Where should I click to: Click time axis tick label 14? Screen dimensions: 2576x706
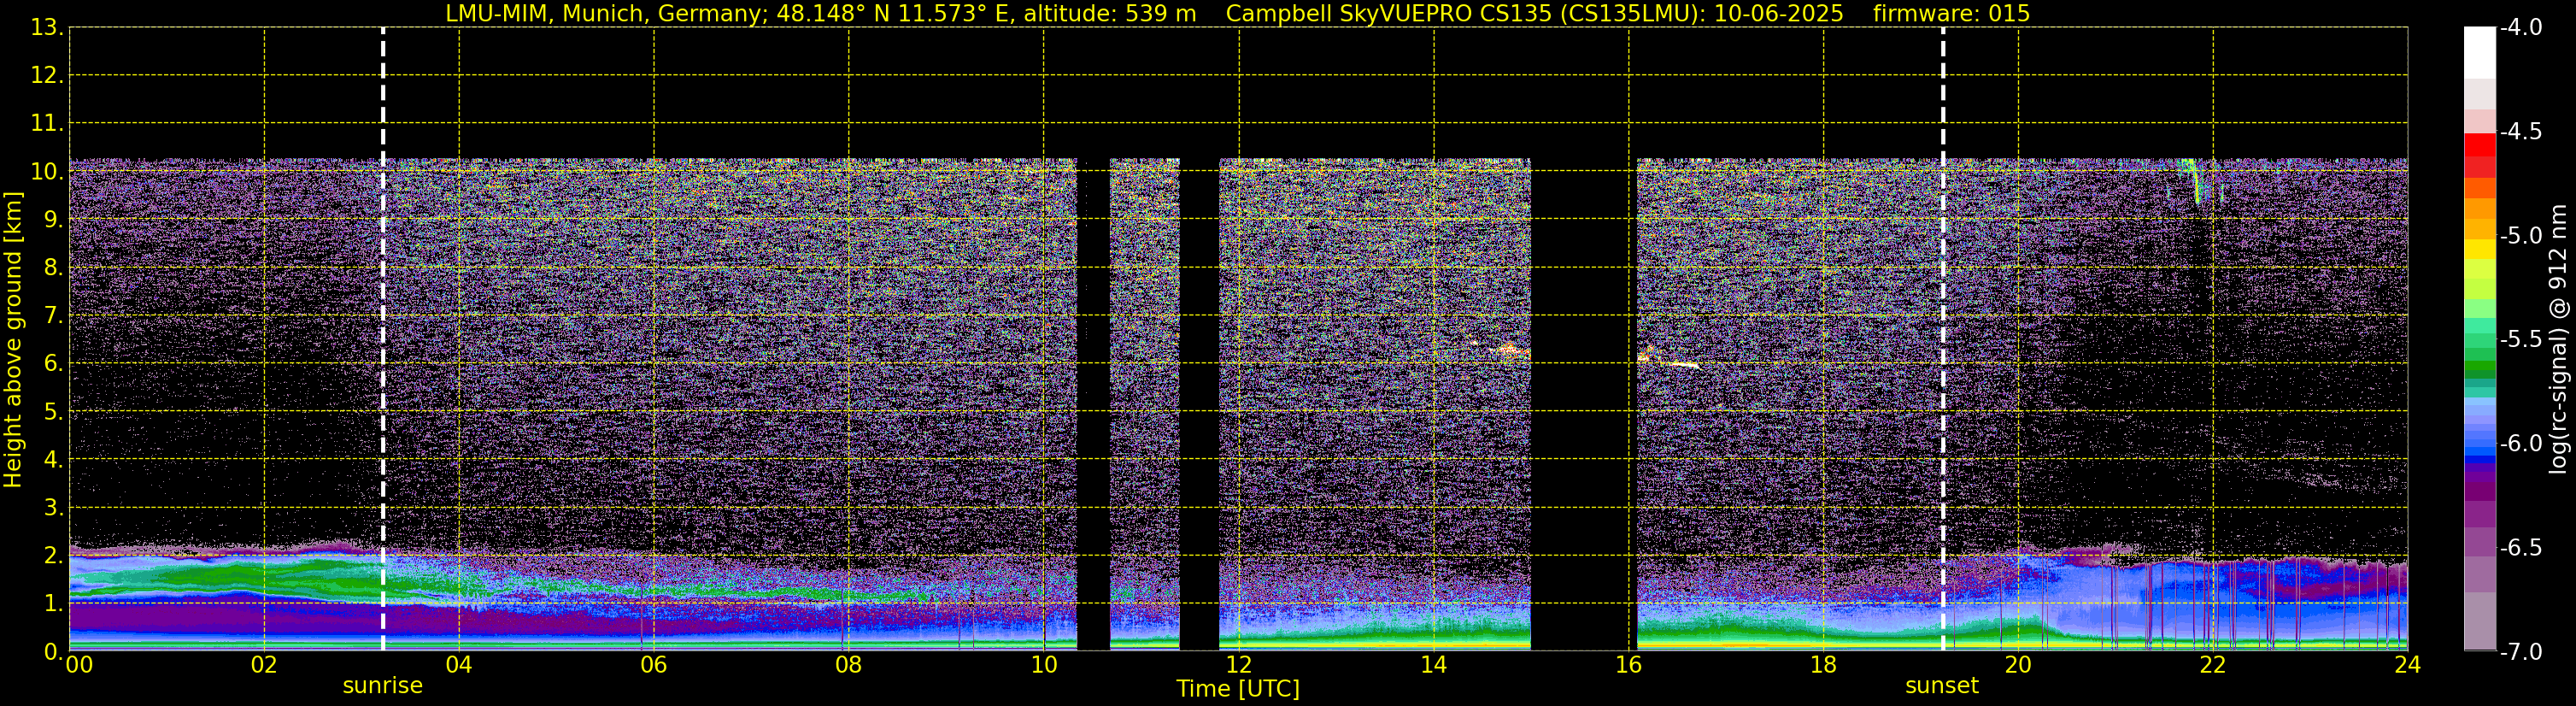1433,665
